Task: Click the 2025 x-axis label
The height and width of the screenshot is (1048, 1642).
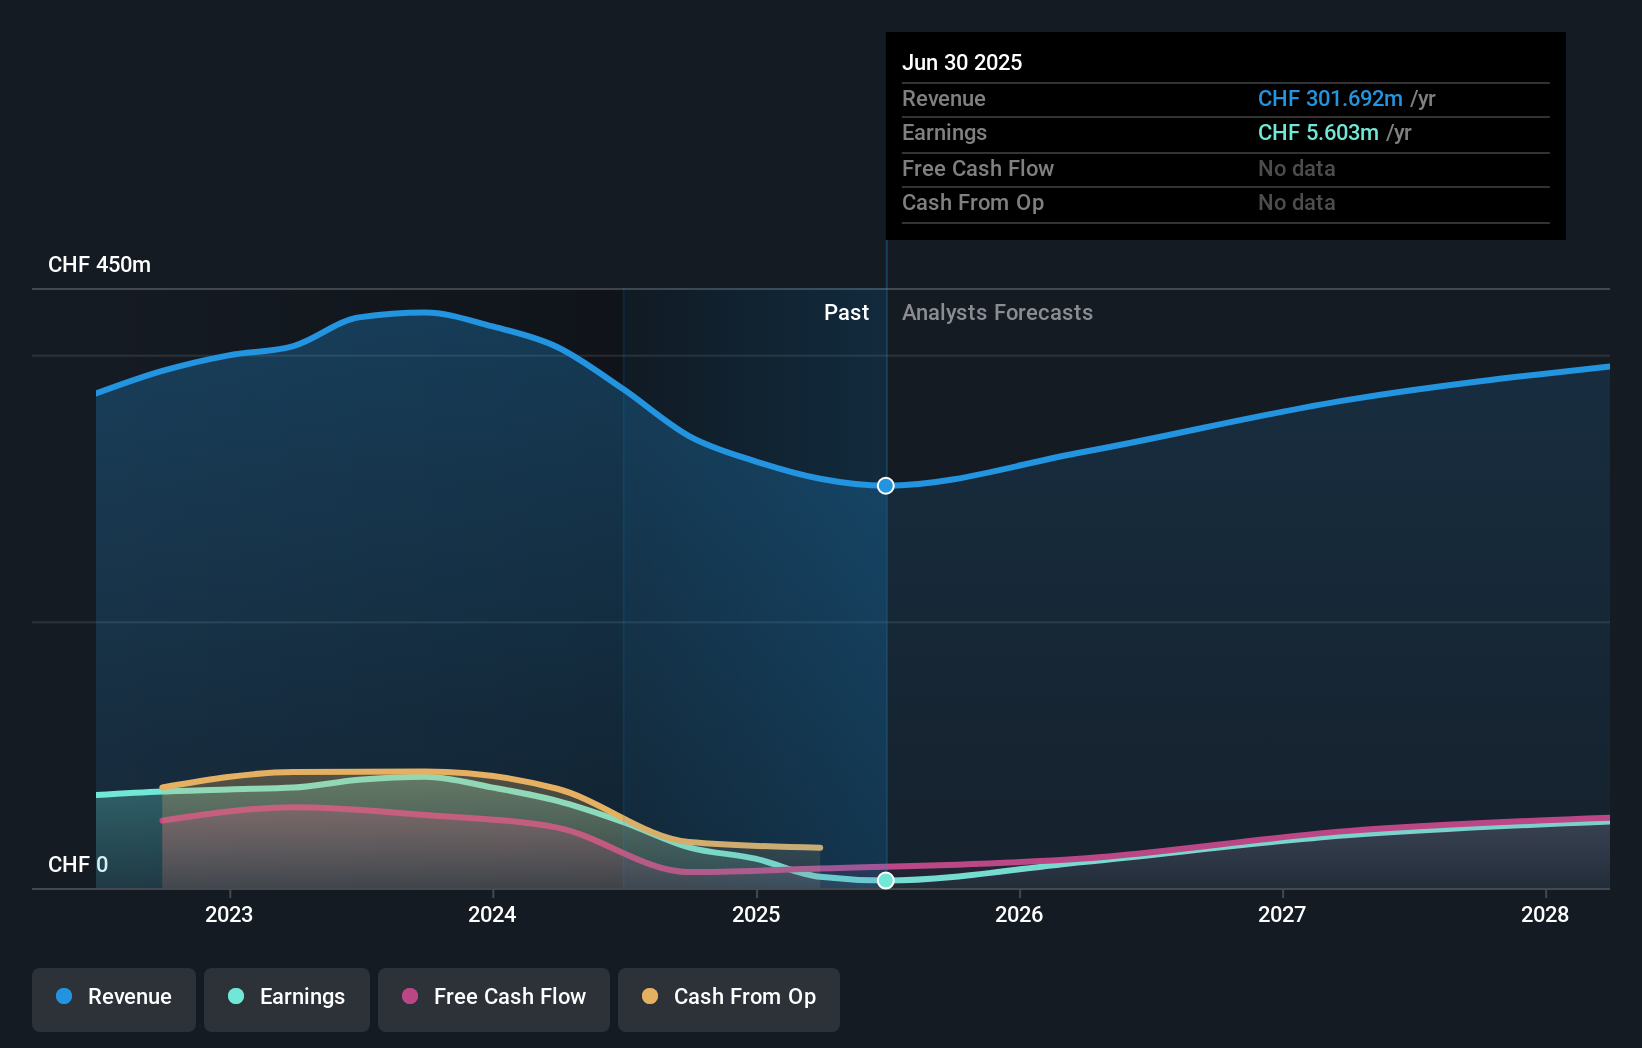Action: pos(756,914)
